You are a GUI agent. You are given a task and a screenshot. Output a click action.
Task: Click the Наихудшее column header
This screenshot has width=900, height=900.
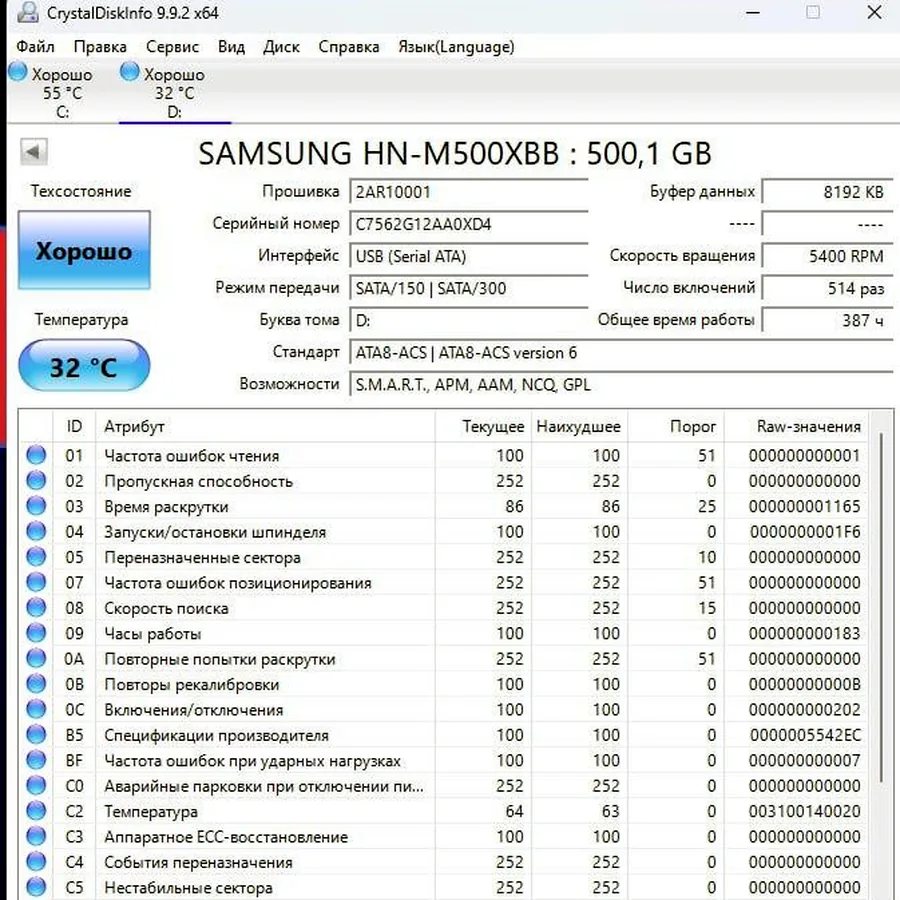tap(579, 426)
